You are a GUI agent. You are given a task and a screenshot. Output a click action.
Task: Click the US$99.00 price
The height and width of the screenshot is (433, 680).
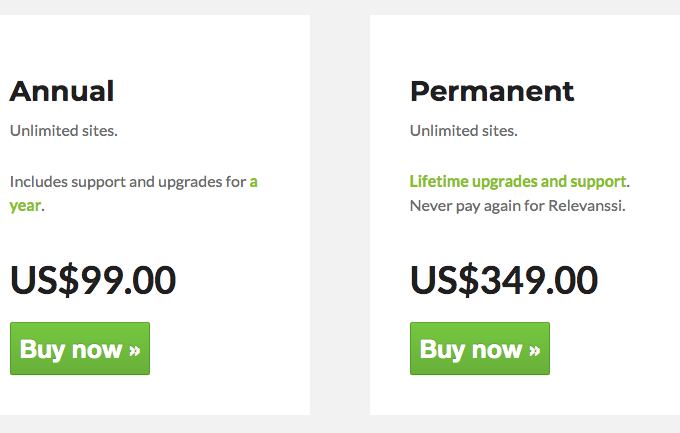[93, 280]
